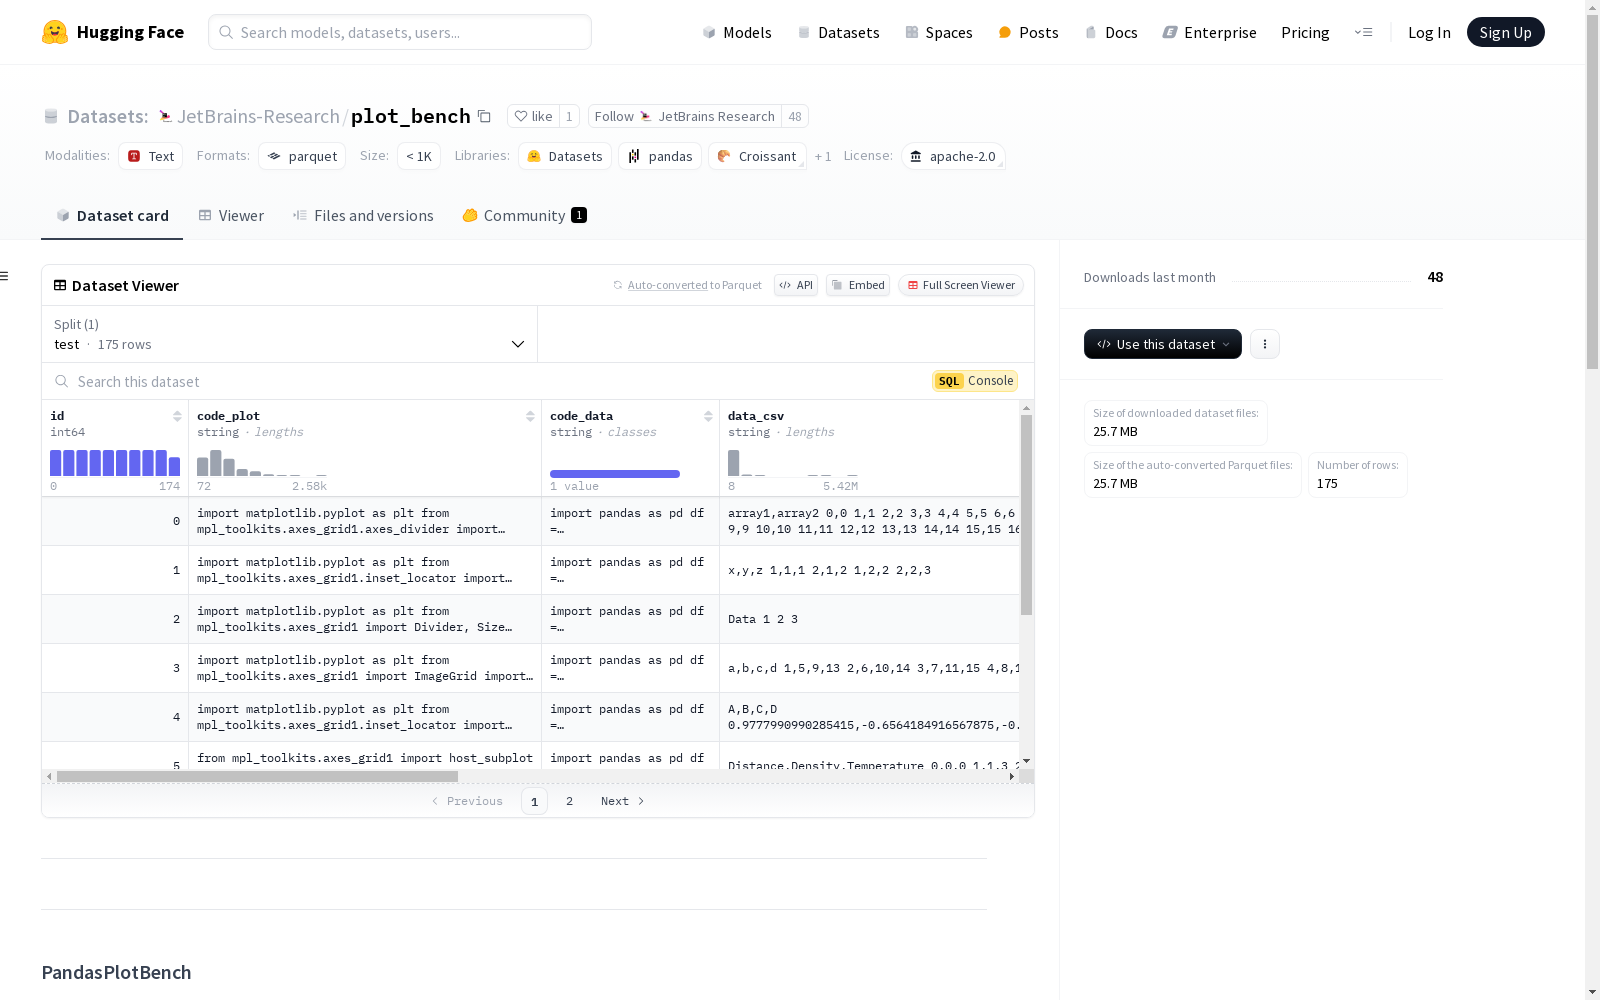The image size is (1600, 1000).
Task: Click the Croissant library tag
Action: coord(757,156)
